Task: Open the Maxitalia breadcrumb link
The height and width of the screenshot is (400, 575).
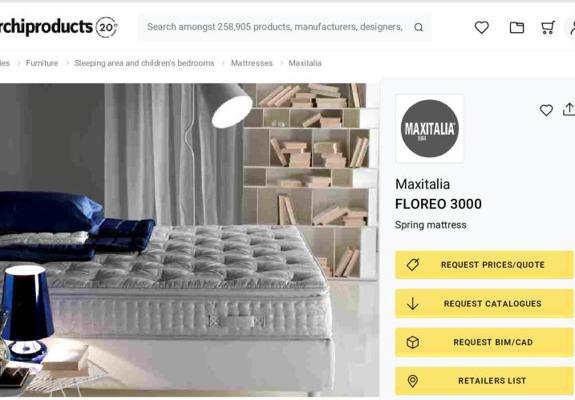Action: [305, 63]
